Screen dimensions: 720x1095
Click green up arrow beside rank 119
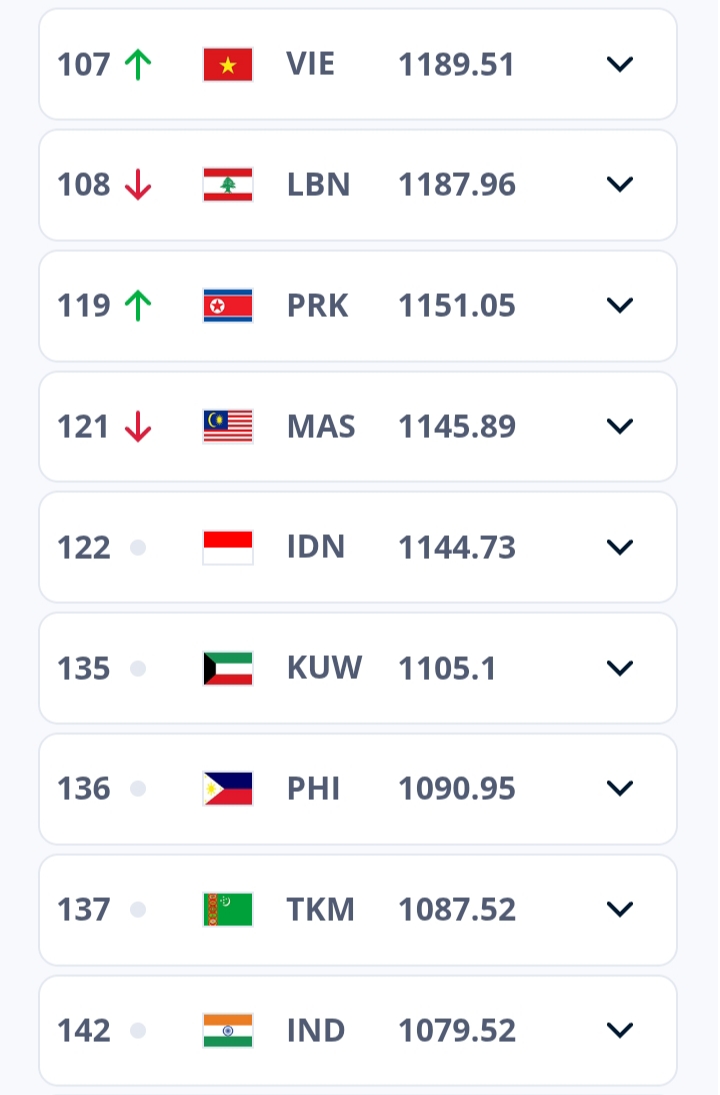point(138,306)
